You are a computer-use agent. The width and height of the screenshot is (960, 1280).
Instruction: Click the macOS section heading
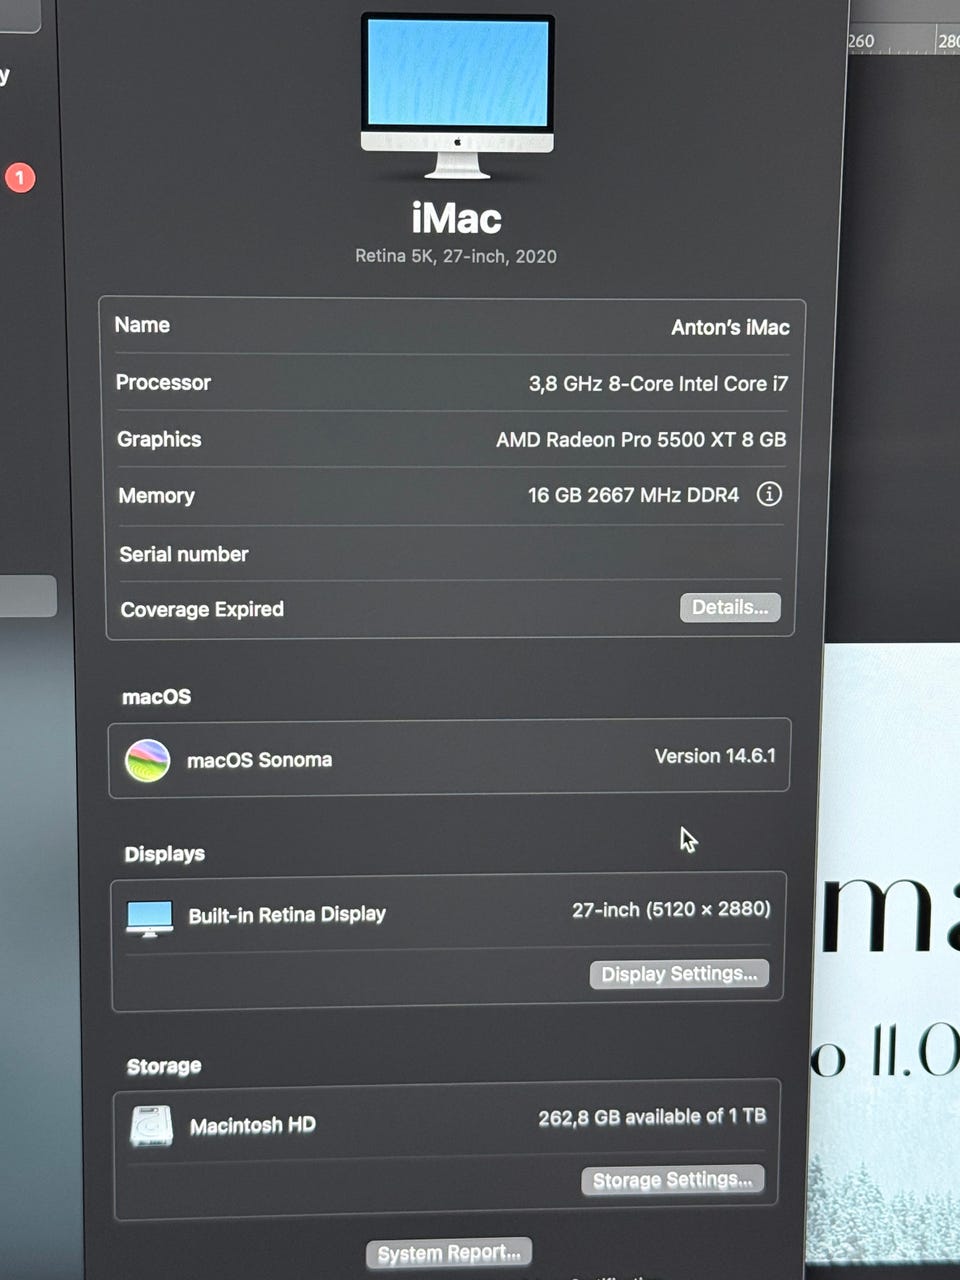156,697
